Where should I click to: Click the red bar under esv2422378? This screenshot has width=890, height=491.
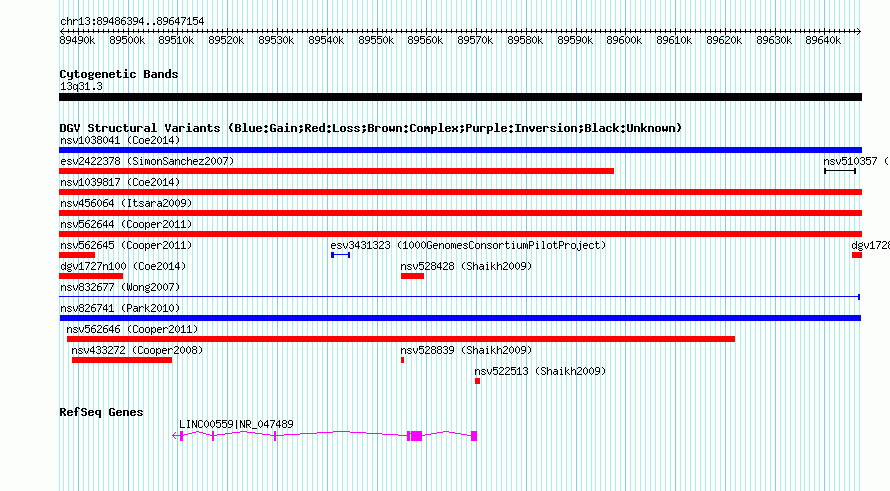(337, 171)
